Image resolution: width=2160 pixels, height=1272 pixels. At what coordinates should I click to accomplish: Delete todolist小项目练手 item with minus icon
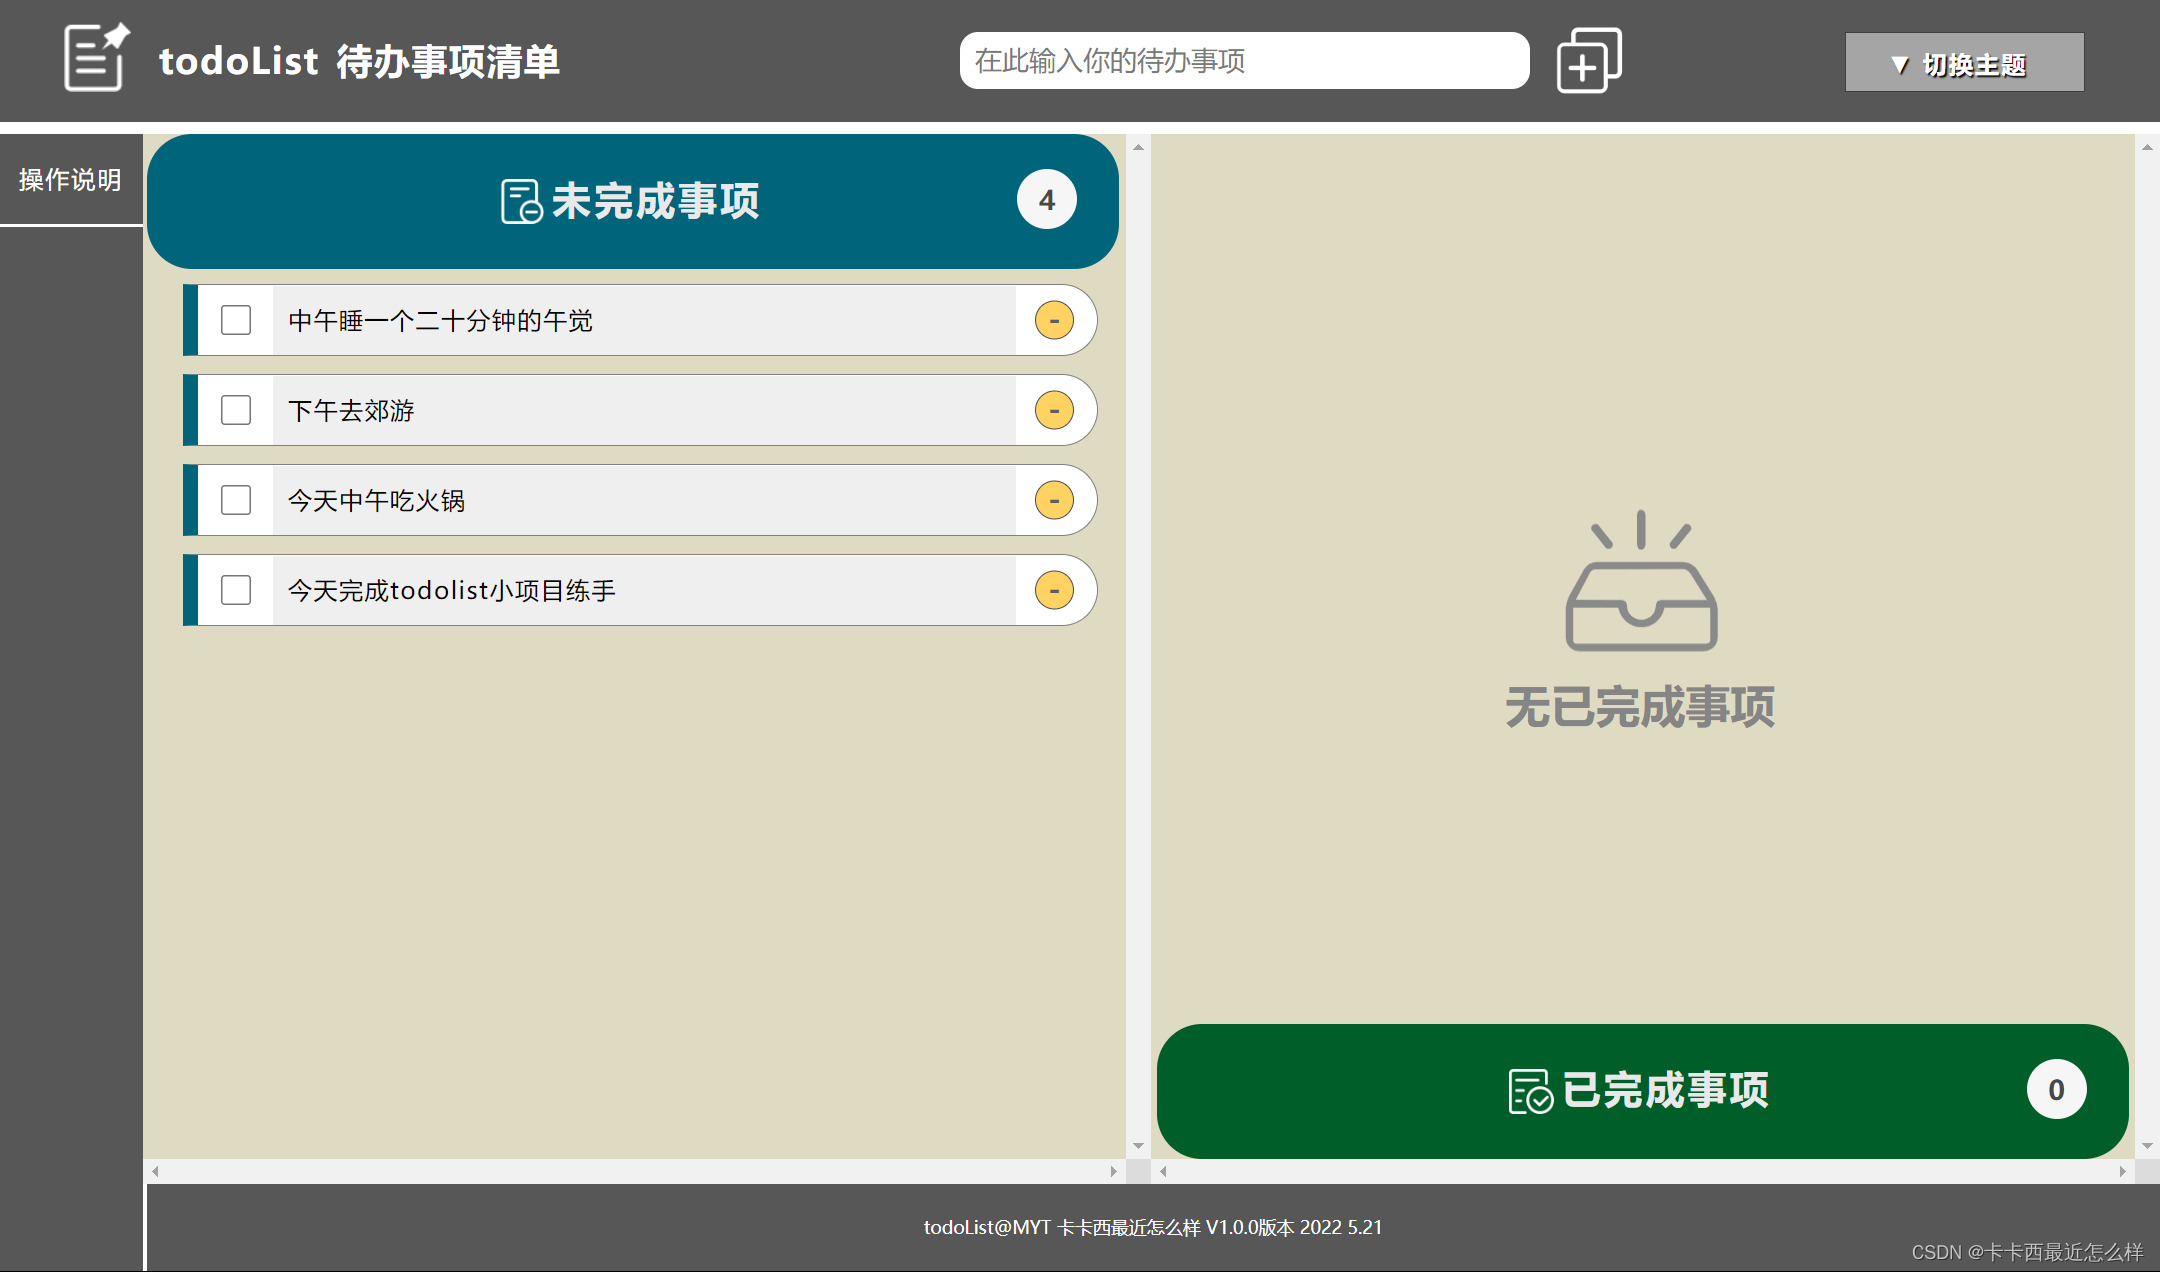coord(1054,590)
